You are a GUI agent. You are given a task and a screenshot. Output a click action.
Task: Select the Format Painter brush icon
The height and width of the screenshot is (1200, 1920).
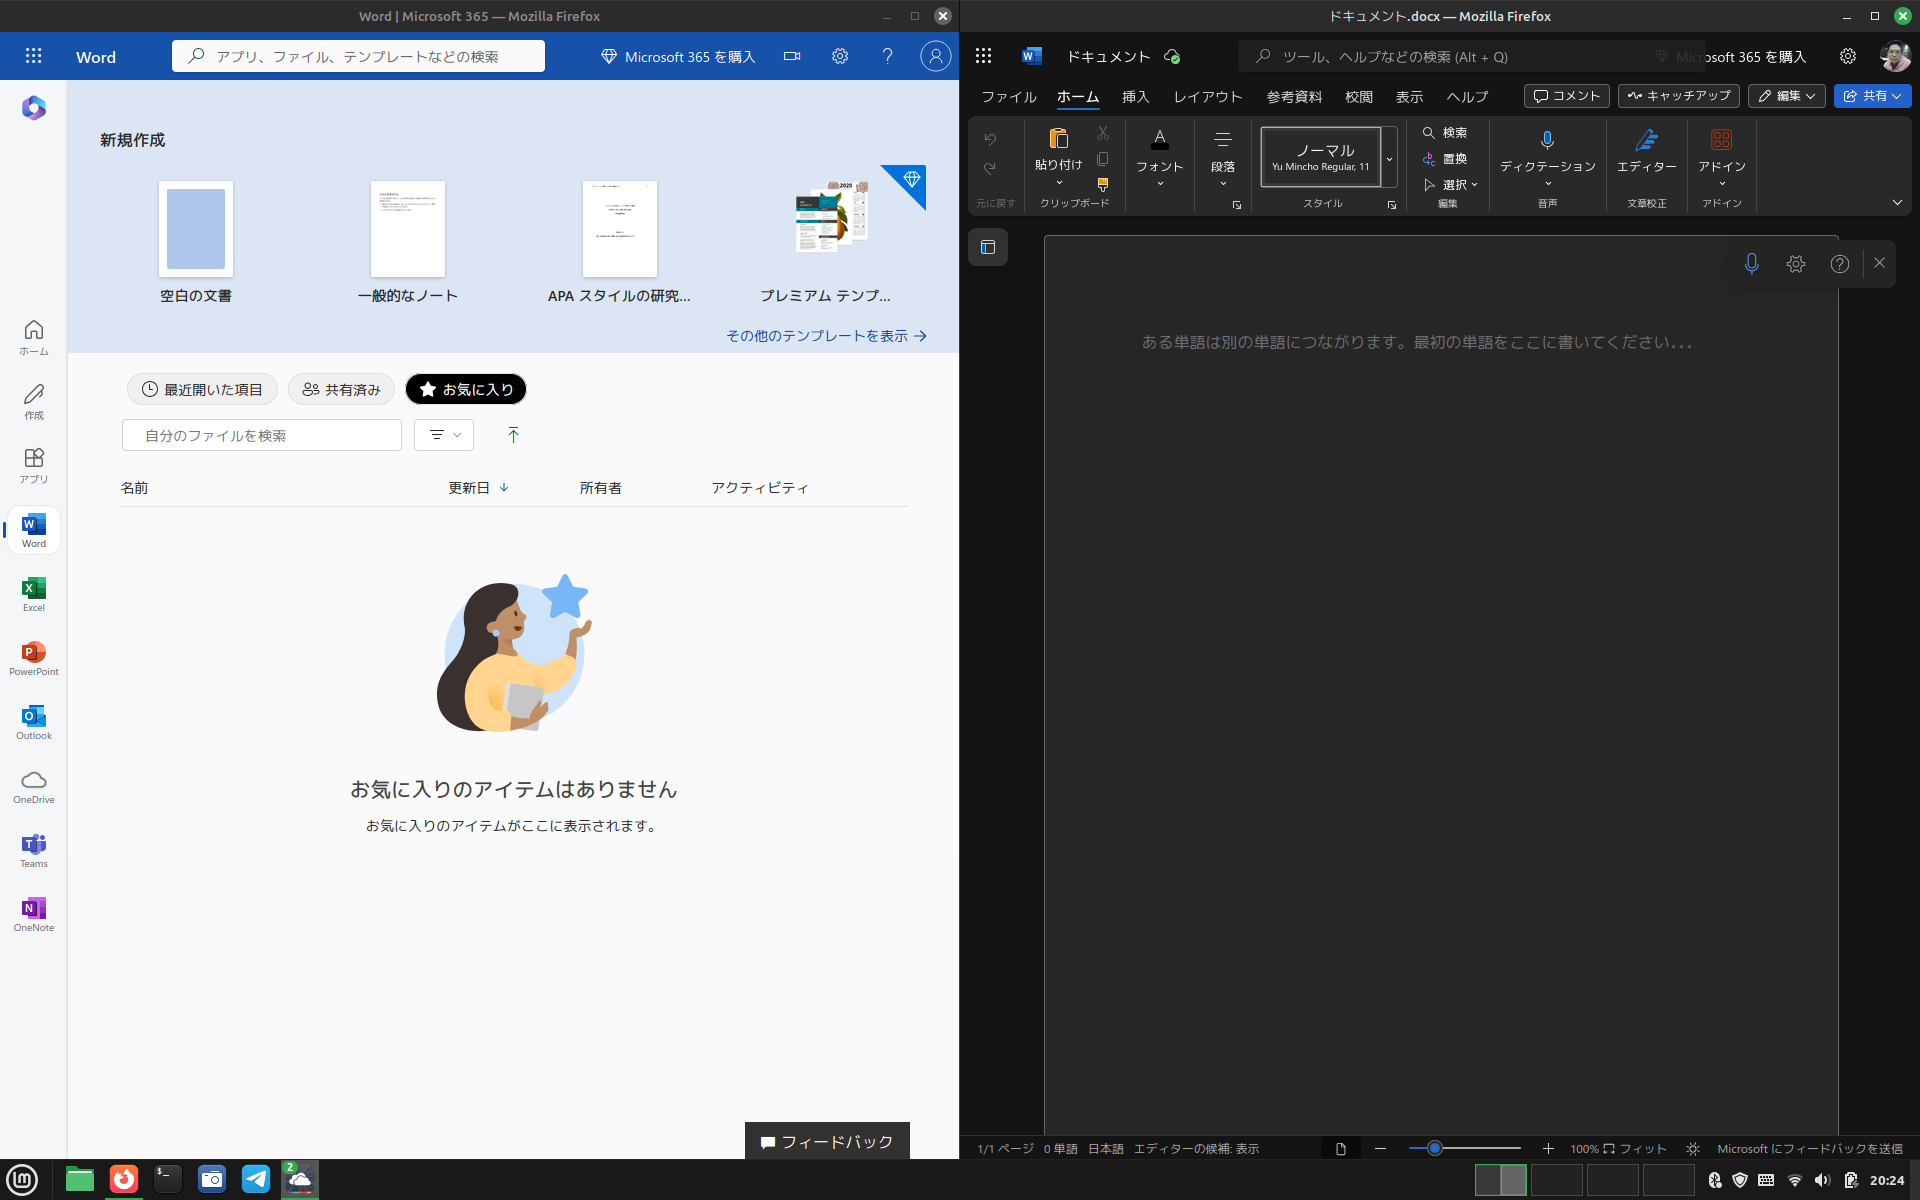pos(1103,184)
